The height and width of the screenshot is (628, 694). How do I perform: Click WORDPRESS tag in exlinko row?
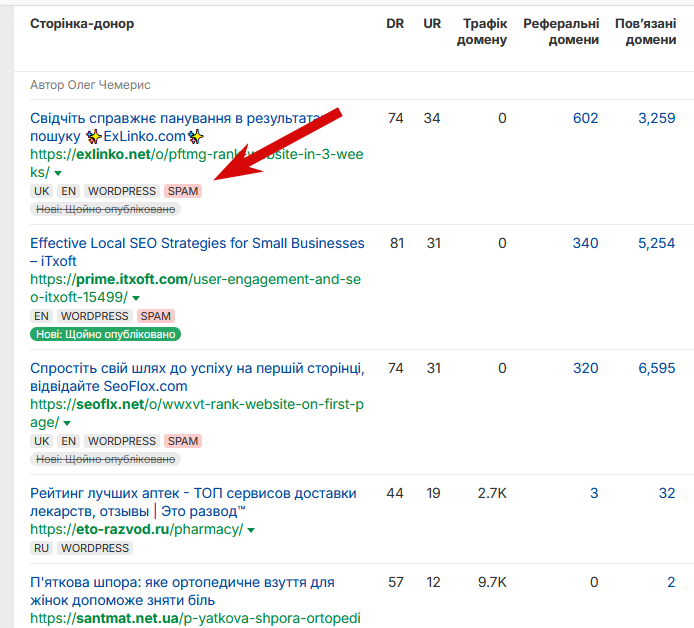click(x=122, y=191)
